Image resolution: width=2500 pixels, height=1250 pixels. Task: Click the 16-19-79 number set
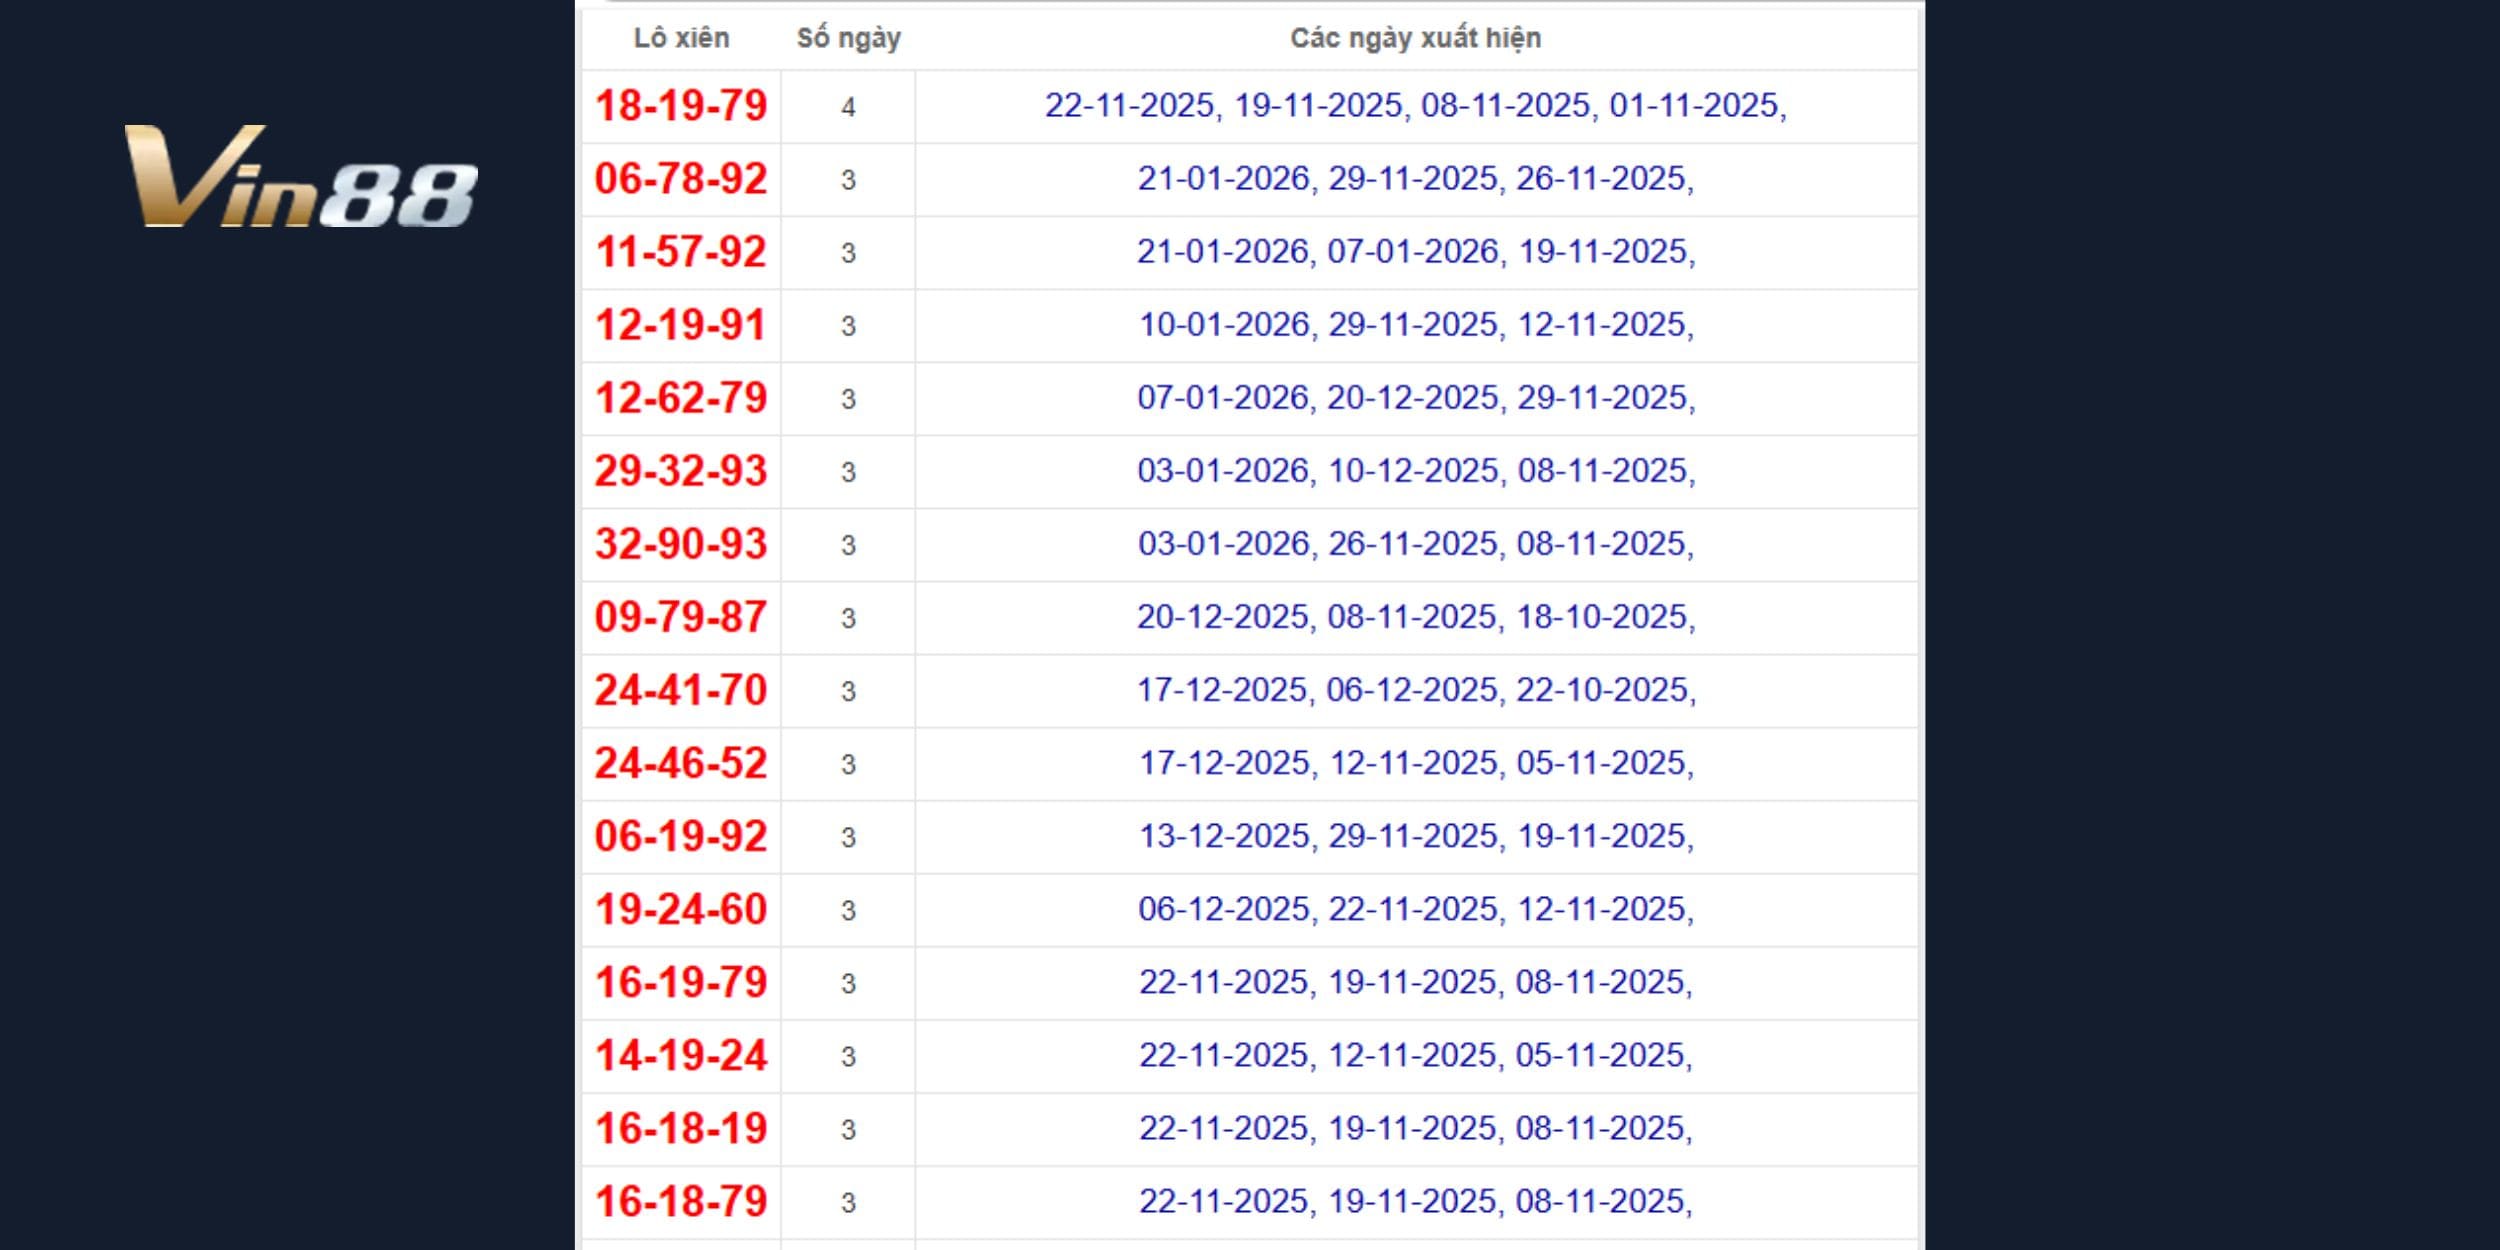[681, 982]
